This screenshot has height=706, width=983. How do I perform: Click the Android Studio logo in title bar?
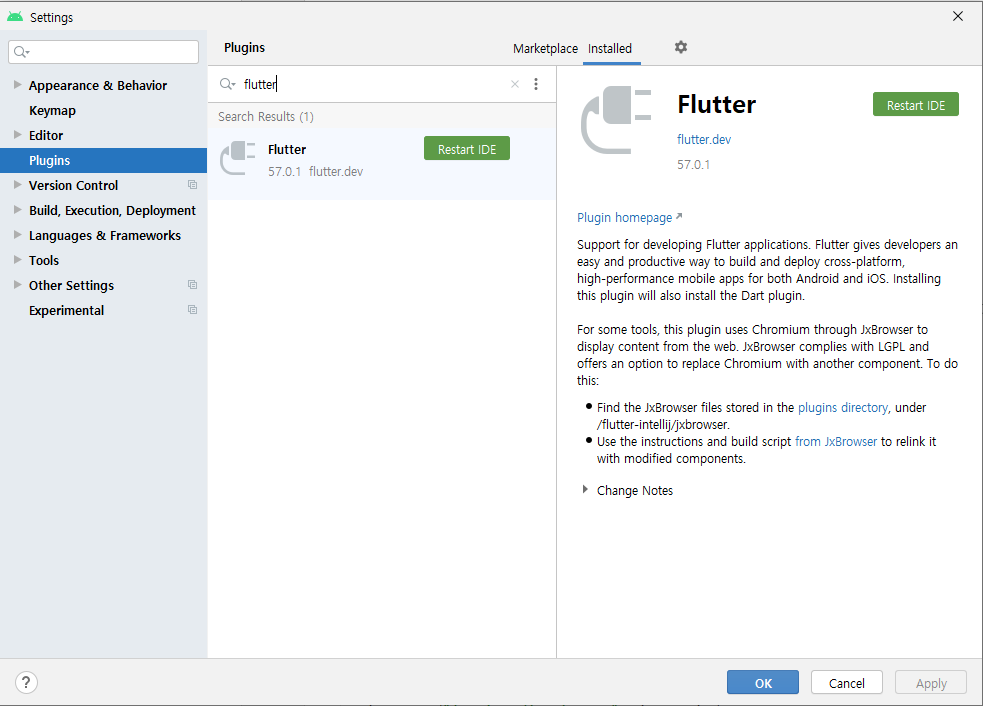point(15,17)
